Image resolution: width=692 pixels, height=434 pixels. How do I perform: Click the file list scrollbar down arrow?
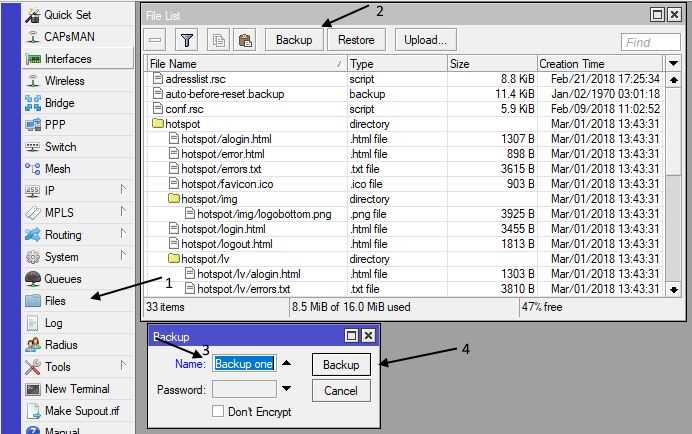[673, 289]
